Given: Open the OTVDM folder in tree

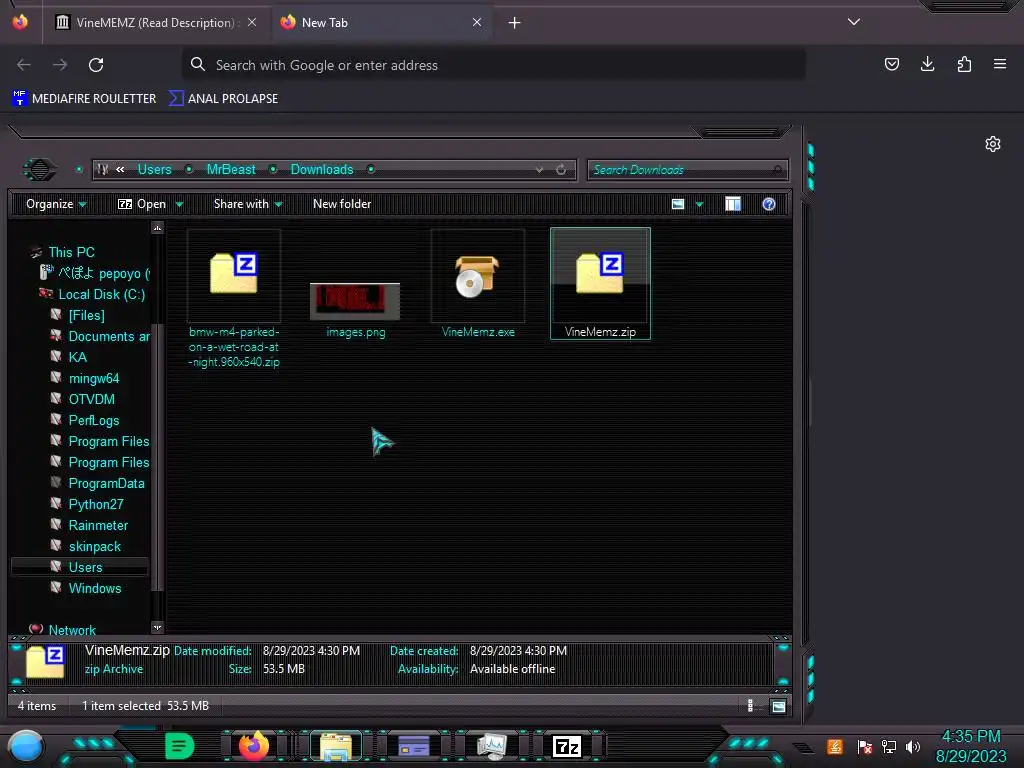Looking at the screenshot, I should point(82,400).
